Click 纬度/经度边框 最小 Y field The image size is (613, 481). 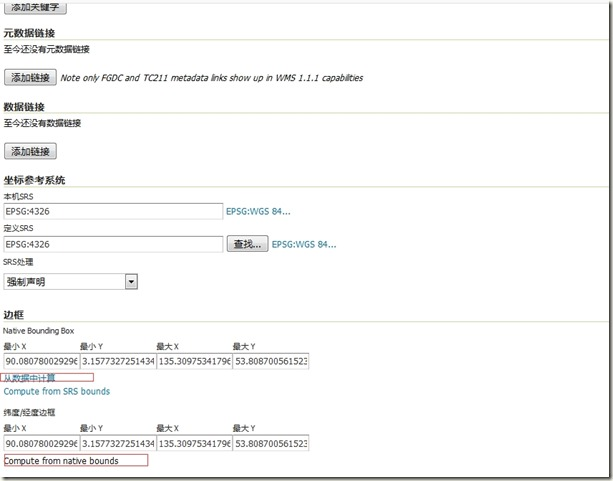coord(118,443)
